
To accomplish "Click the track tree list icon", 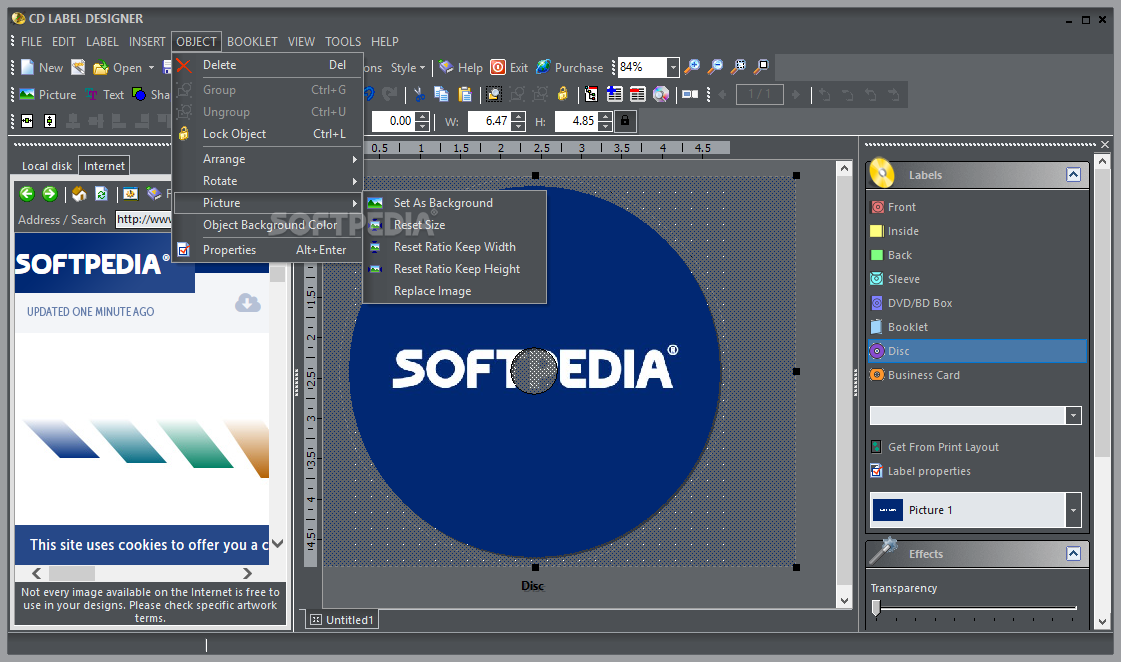I will [591, 94].
